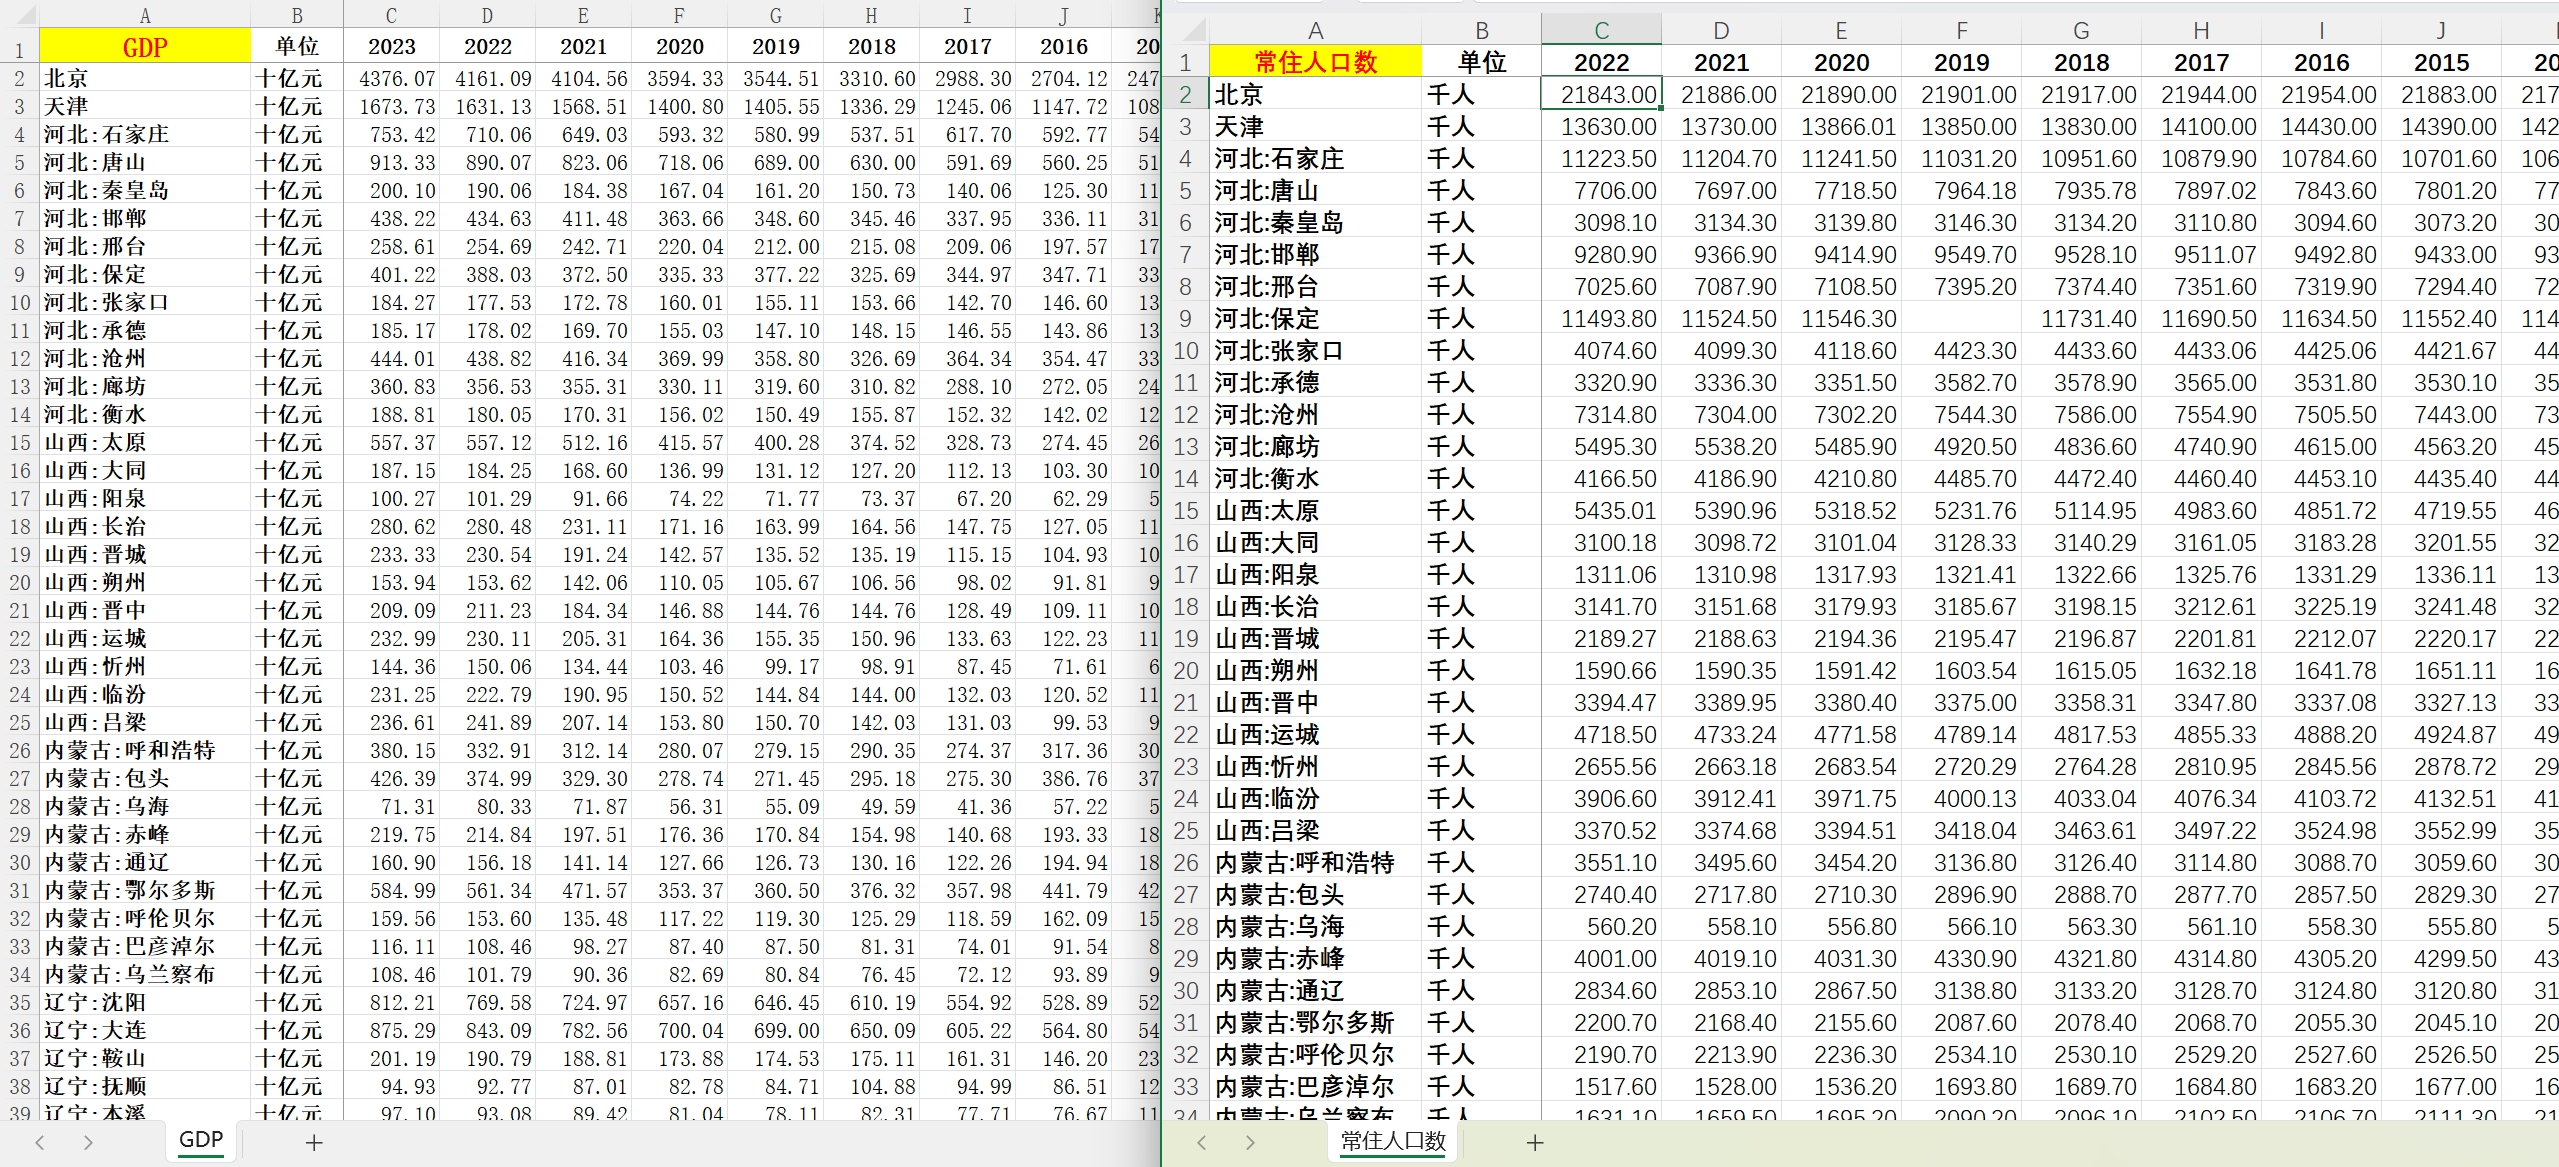Select row 15 header in population sheet
The height and width of the screenshot is (1167, 2559).
pyautogui.click(x=1186, y=511)
